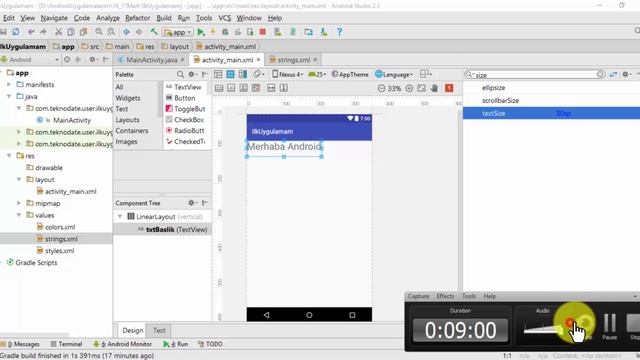The height and width of the screenshot is (360, 640).
Task: Toggle the expand horizontally layout icon
Action: pos(271,88)
